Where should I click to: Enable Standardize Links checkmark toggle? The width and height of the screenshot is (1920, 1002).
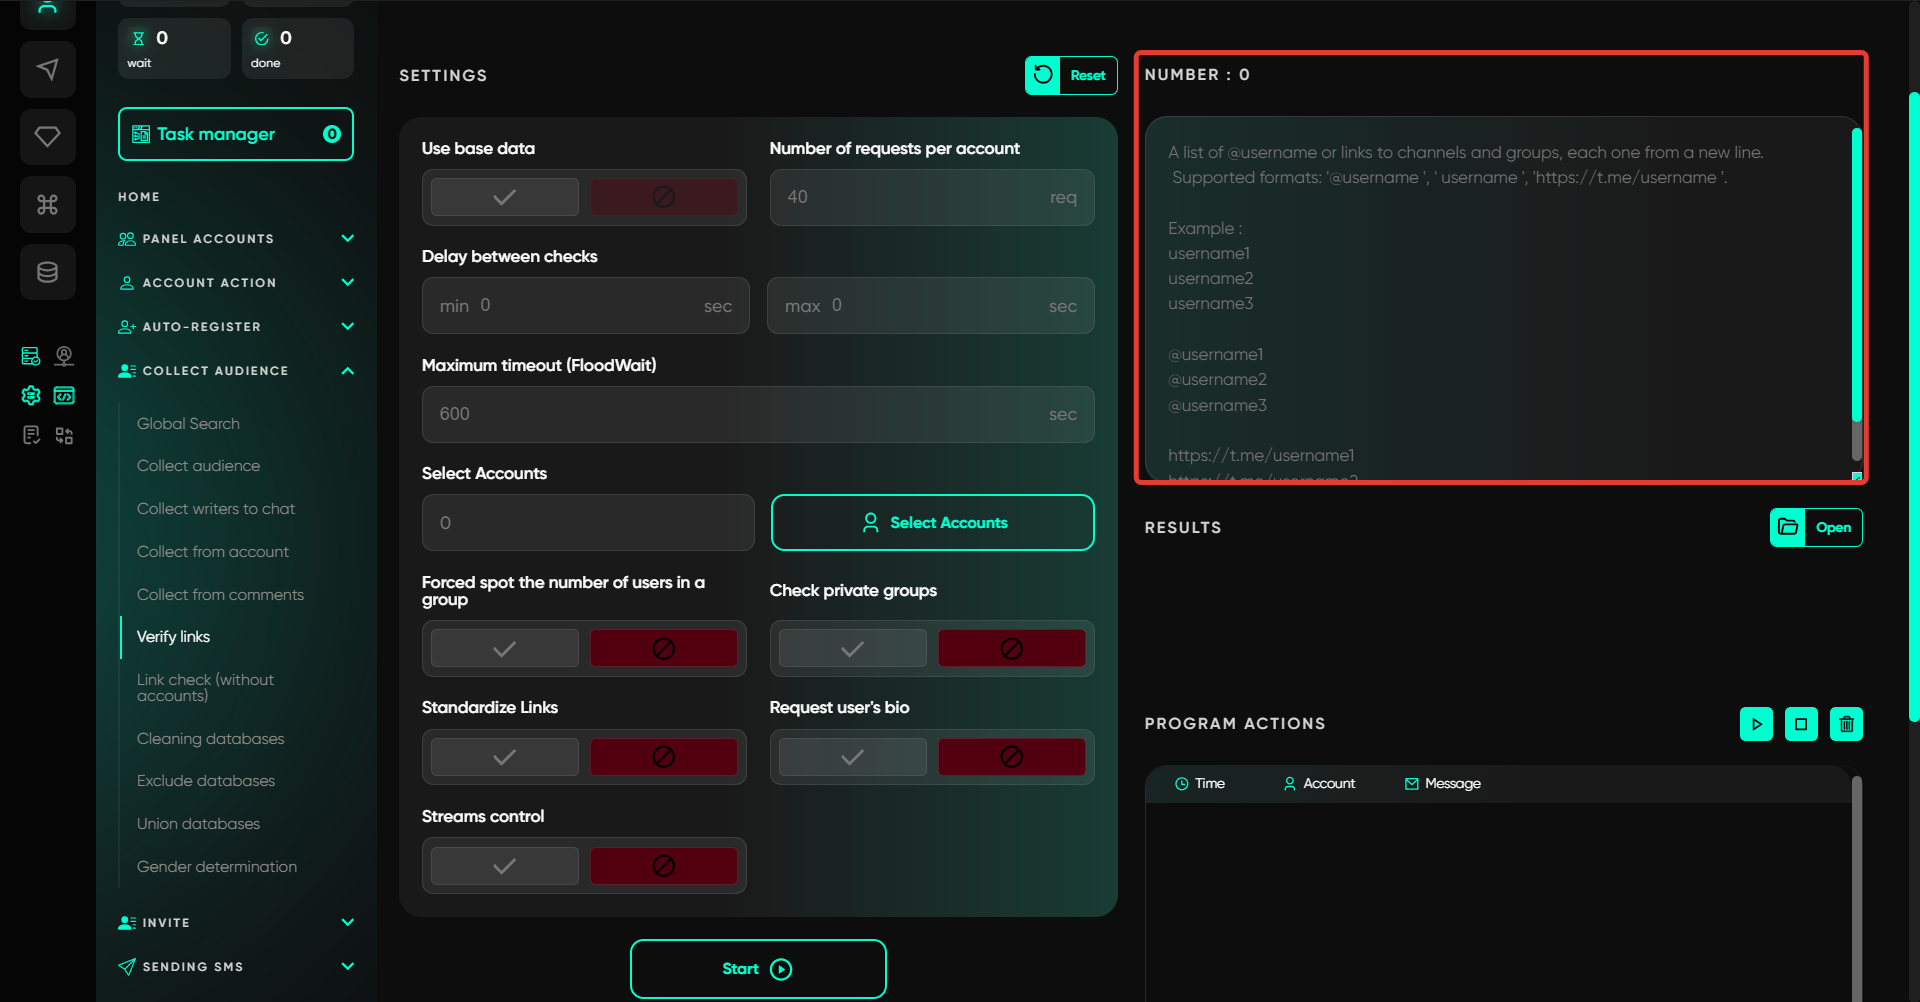pos(505,757)
